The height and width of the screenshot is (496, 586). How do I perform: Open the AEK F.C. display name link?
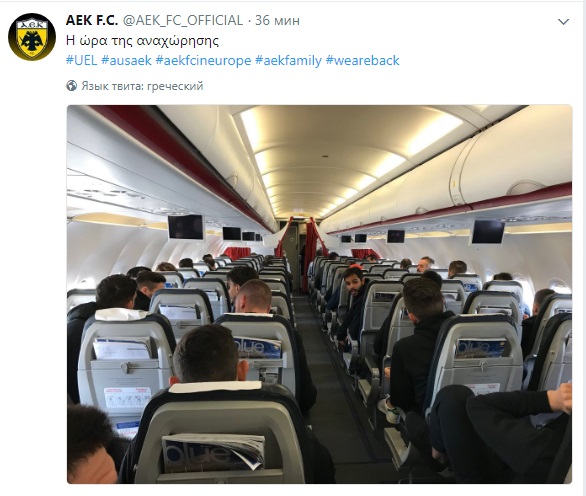pyautogui.click(x=92, y=20)
